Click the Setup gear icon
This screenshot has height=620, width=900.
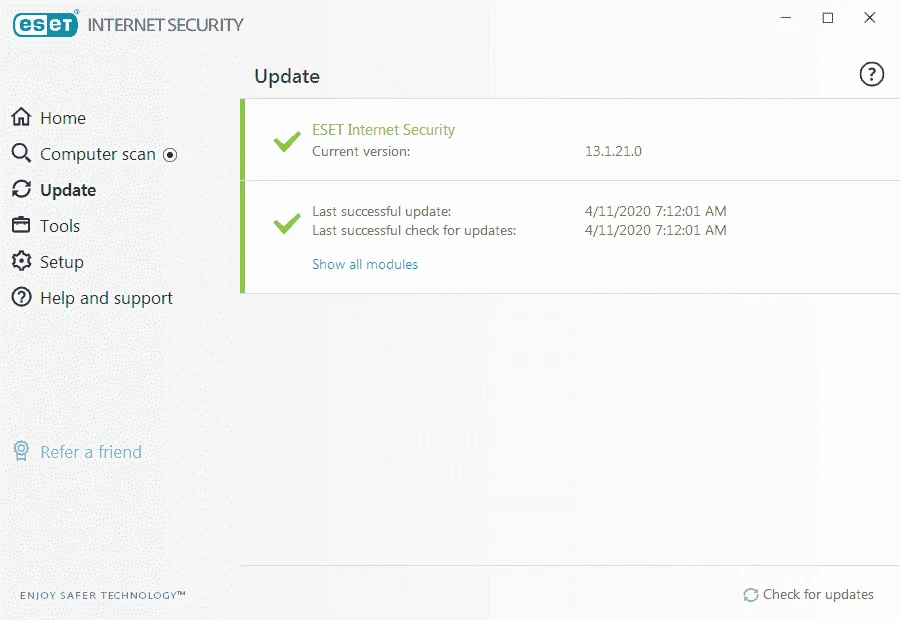pos(21,261)
